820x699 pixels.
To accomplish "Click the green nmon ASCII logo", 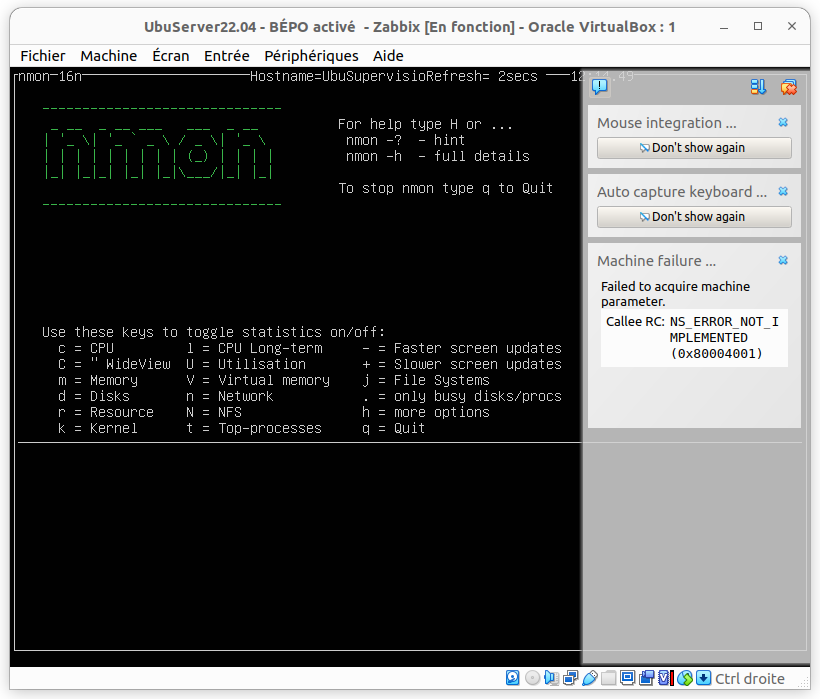I will (159, 155).
